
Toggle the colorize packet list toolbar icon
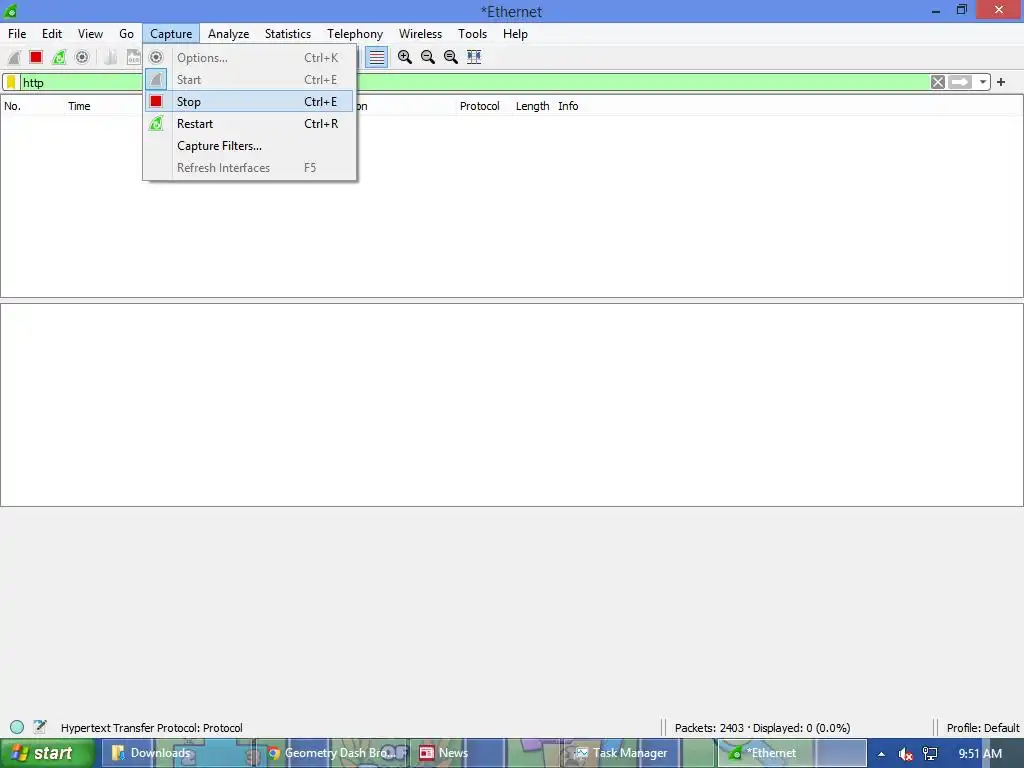[x=377, y=57]
